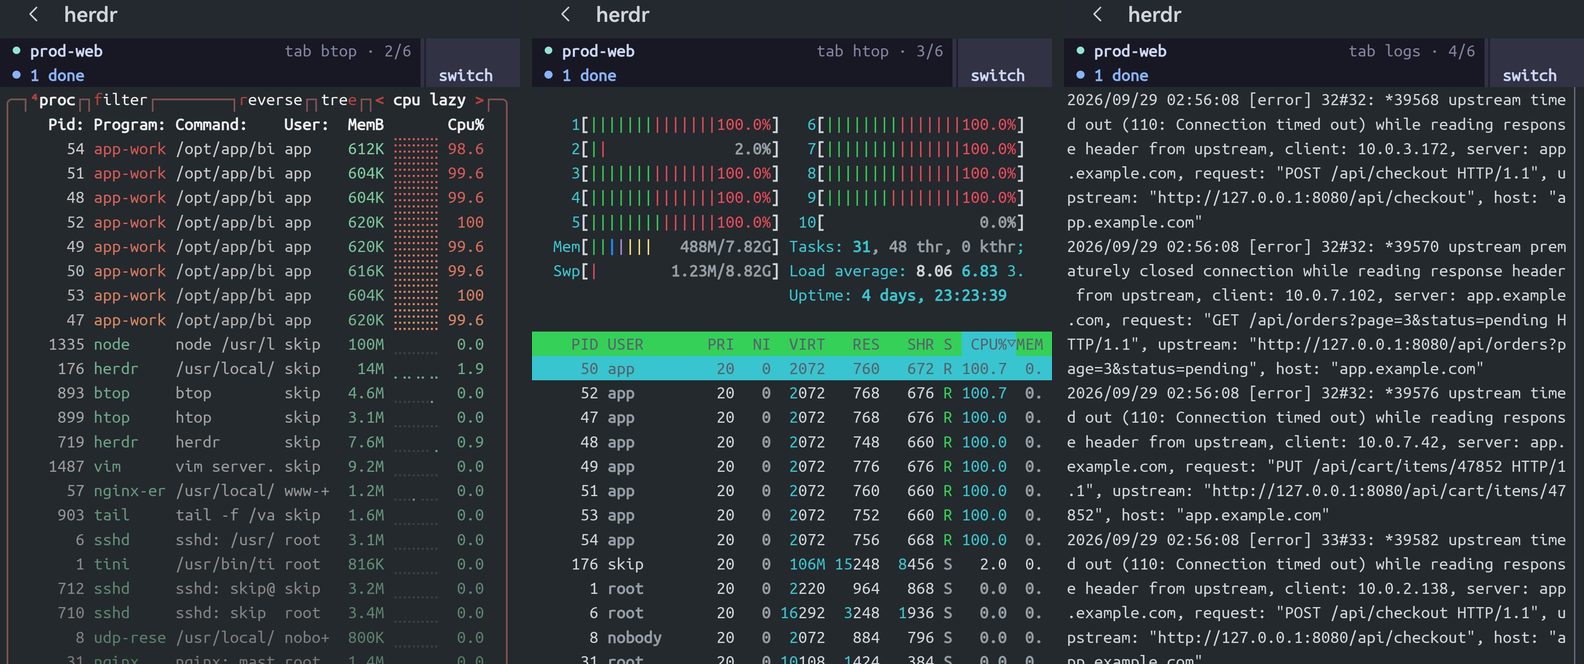Click log entry *39568 upstream timed out
The height and width of the screenshot is (664, 1584).
[1317, 161]
